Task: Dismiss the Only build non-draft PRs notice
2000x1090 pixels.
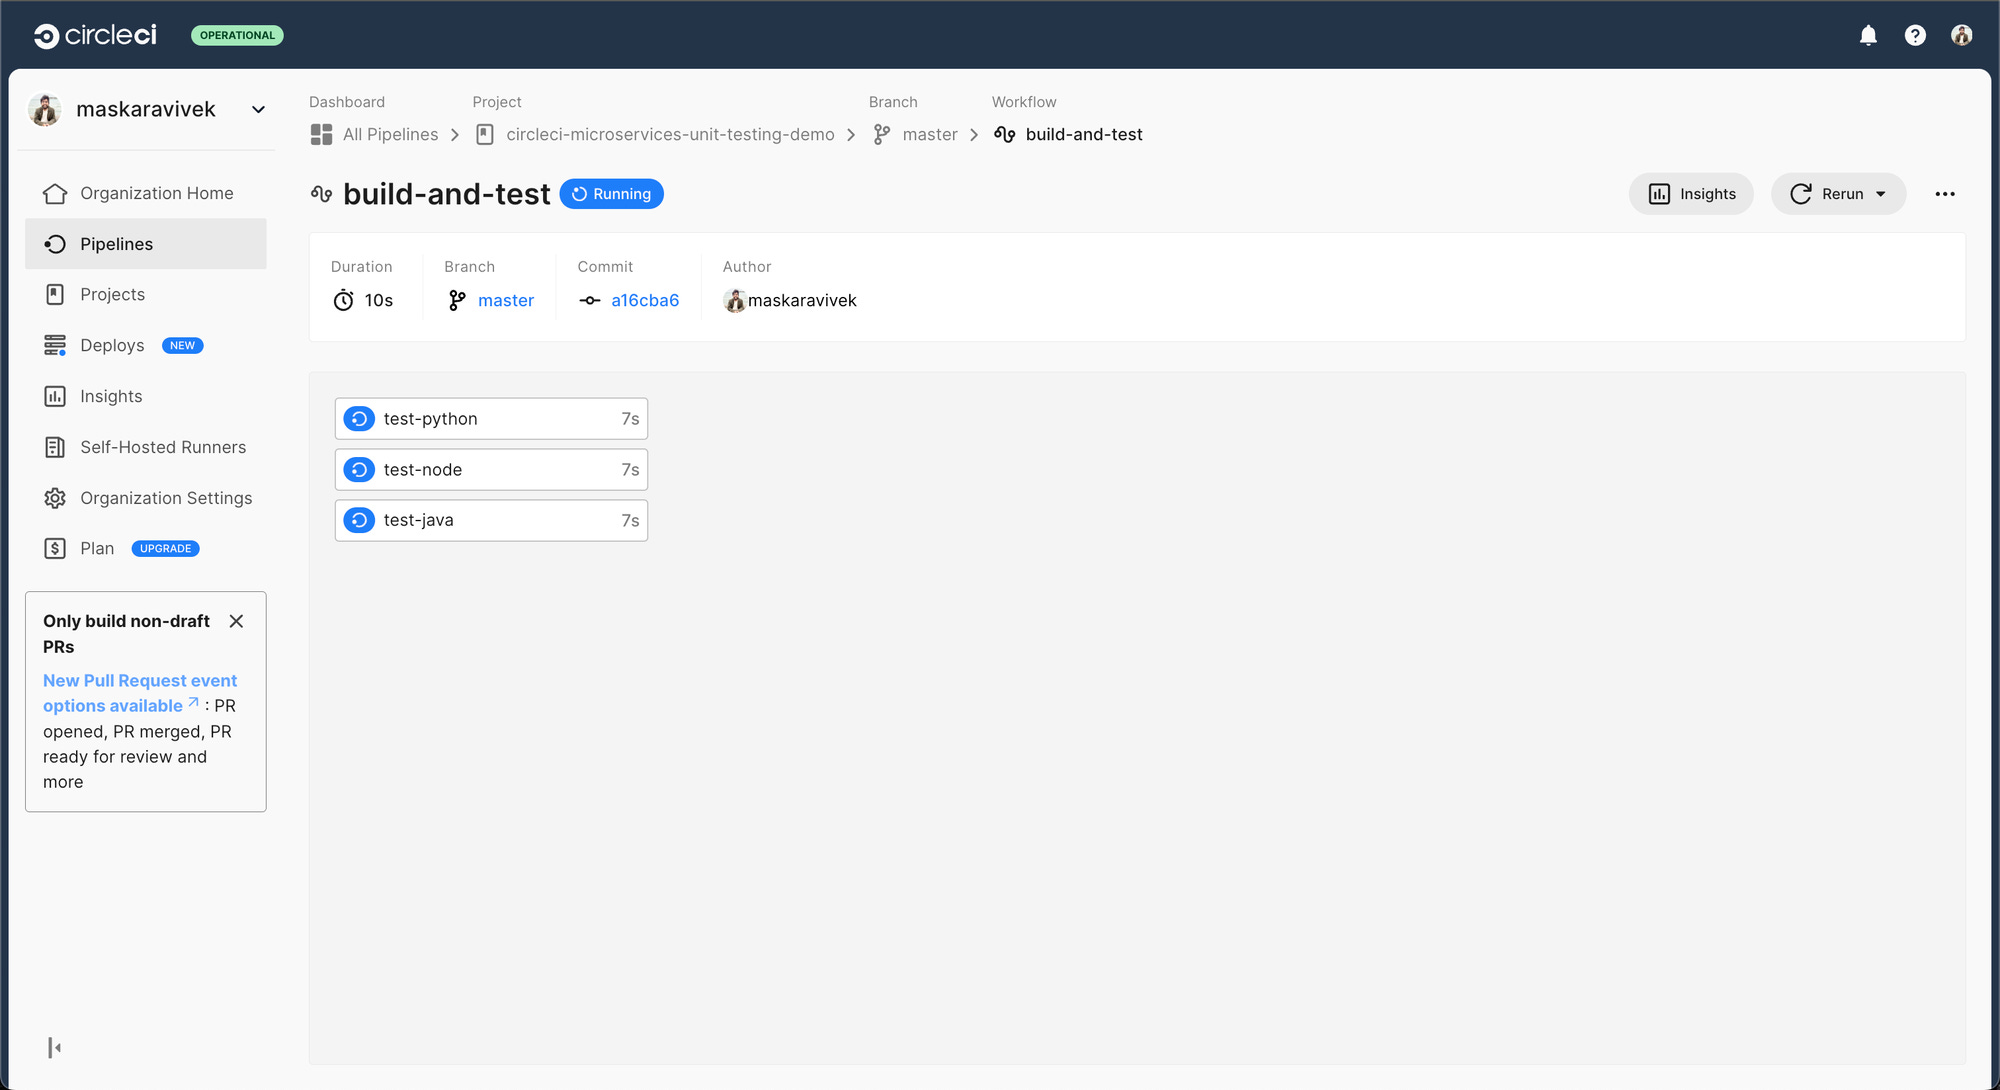Action: 236,621
